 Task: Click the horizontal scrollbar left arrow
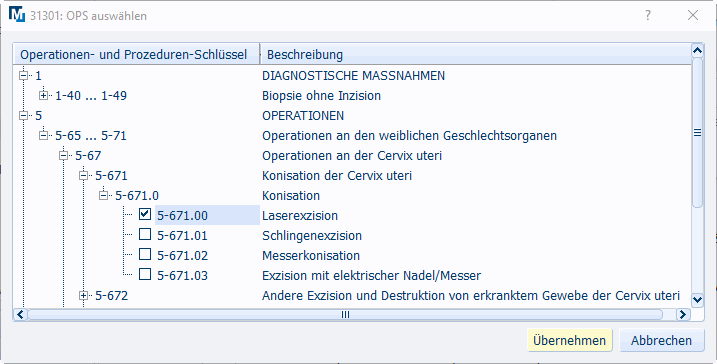pyautogui.click(x=20, y=314)
